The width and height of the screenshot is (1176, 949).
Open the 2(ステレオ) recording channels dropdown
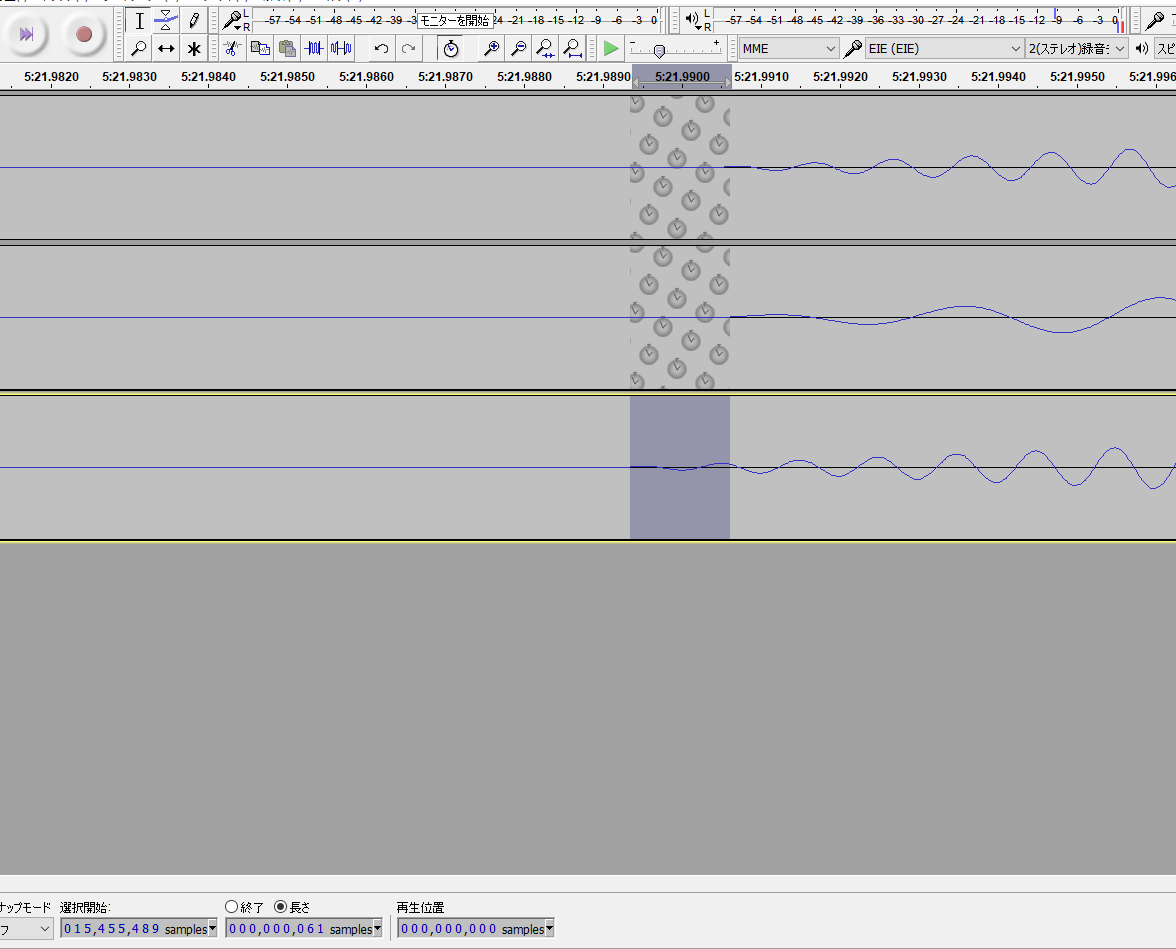point(1077,48)
